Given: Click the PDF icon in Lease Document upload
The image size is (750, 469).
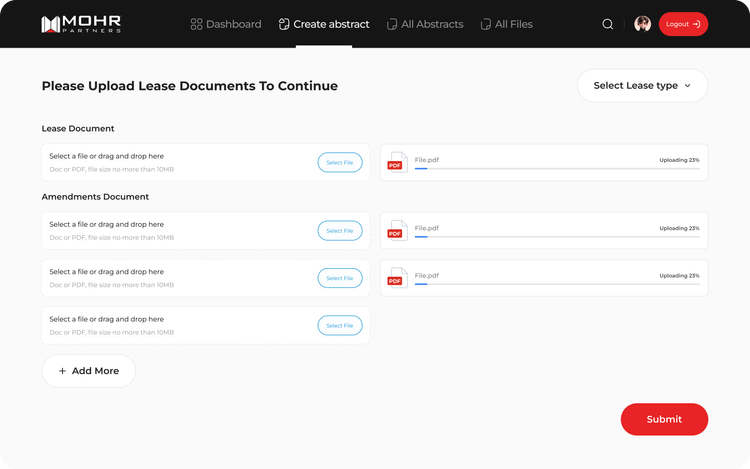Looking at the screenshot, I should pyautogui.click(x=397, y=162).
